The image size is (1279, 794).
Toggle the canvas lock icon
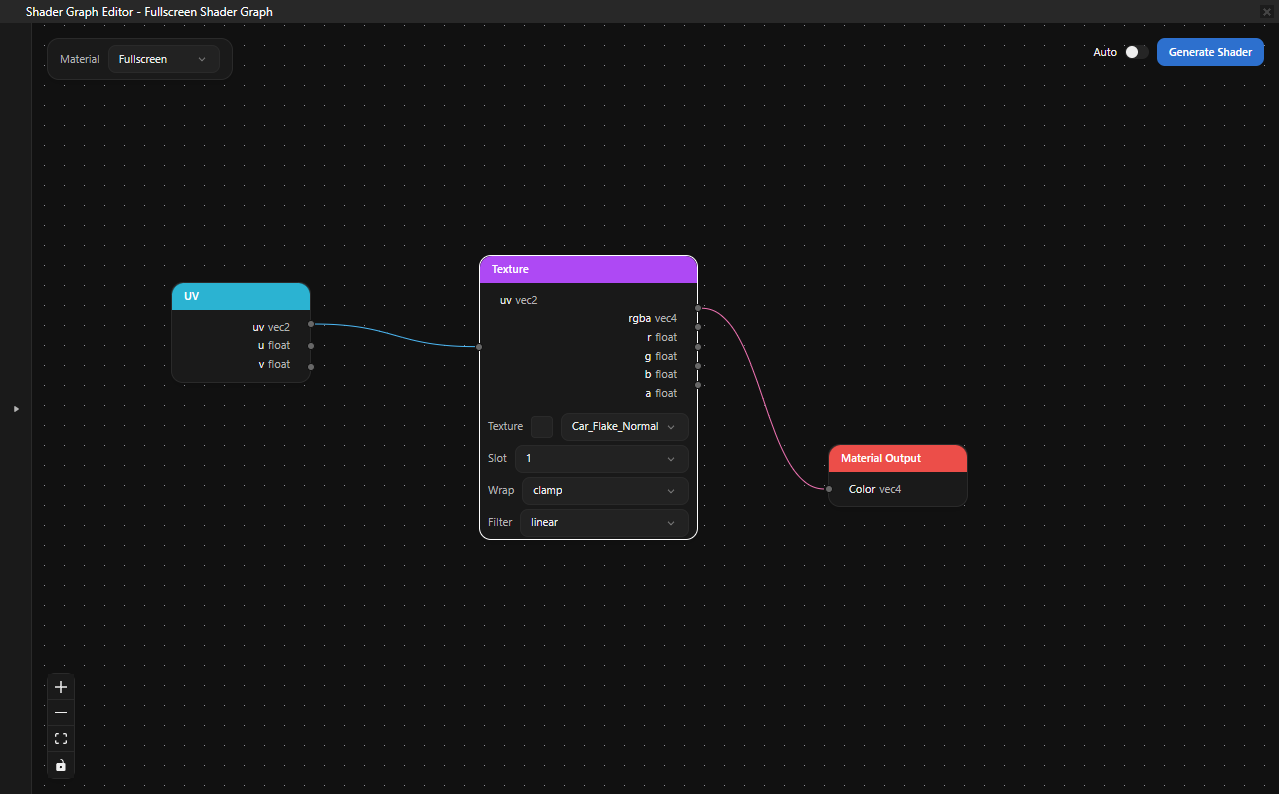[x=61, y=765]
